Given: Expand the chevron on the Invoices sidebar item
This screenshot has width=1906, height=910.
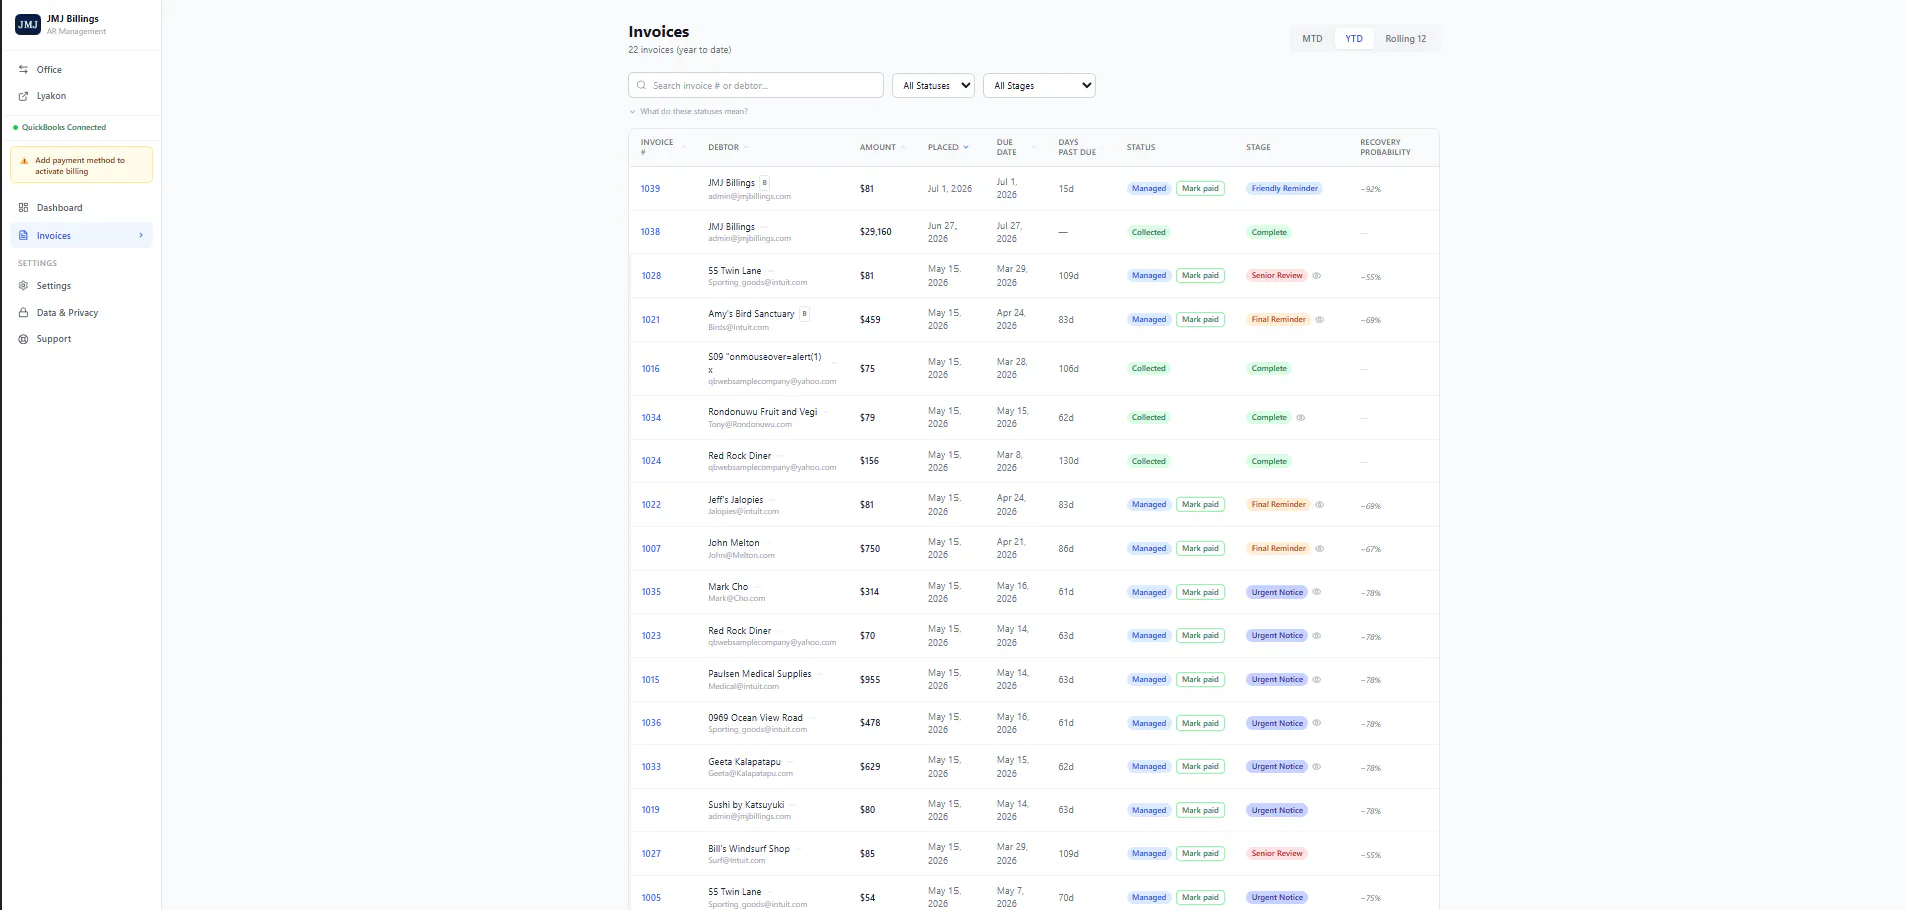Looking at the screenshot, I should [x=141, y=236].
